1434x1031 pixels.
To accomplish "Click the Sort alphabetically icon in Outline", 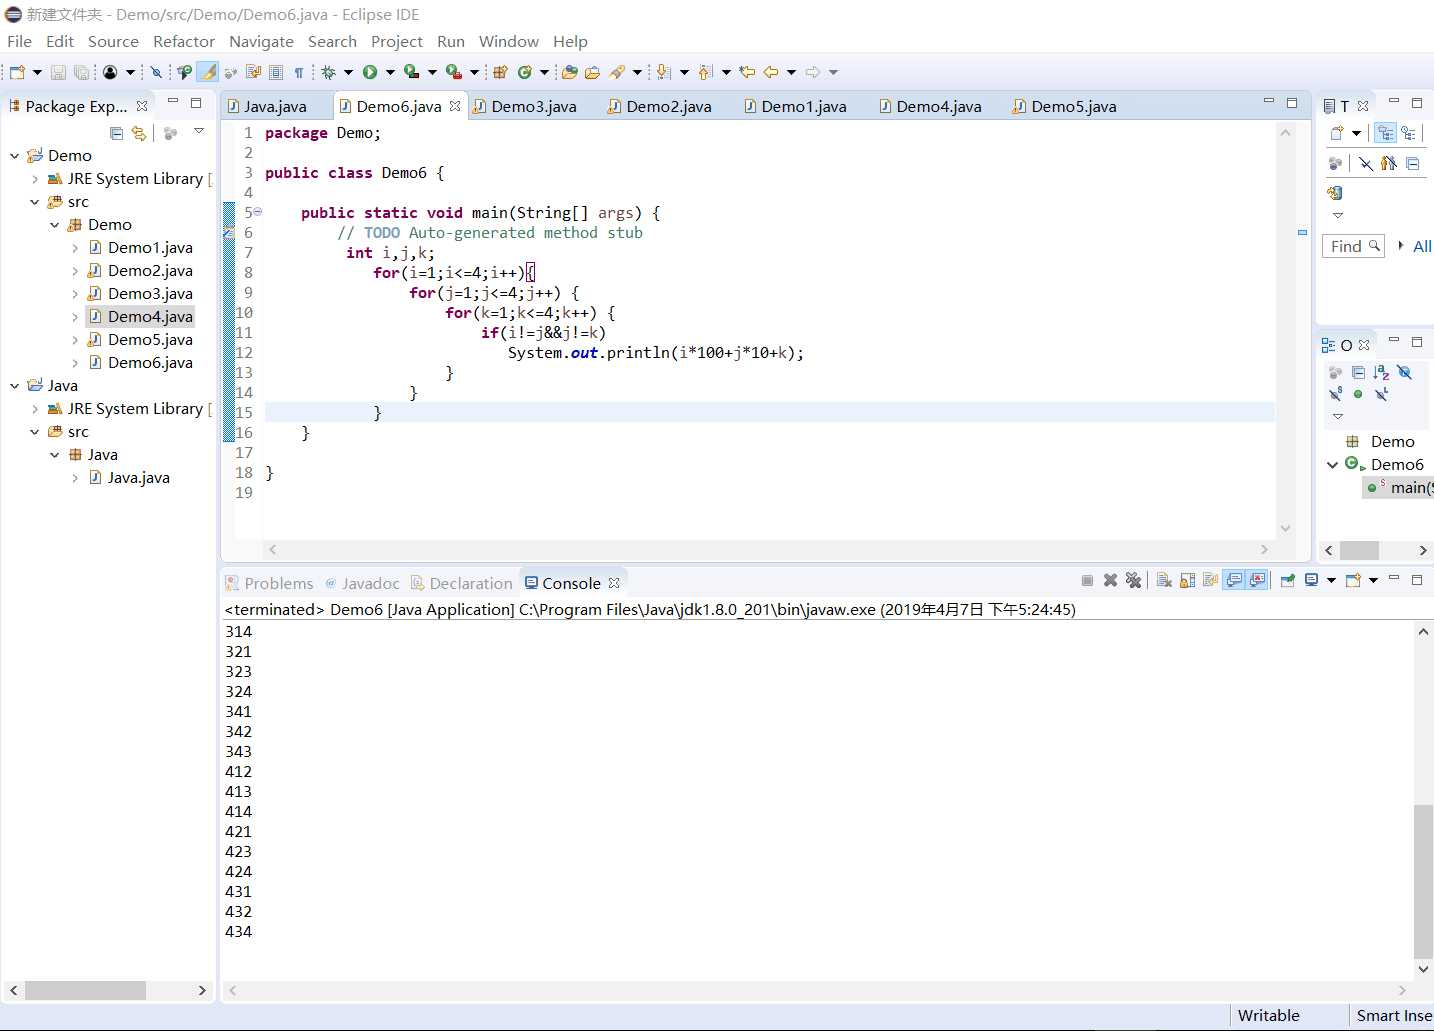I will pyautogui.click(x=1381, y=372).
